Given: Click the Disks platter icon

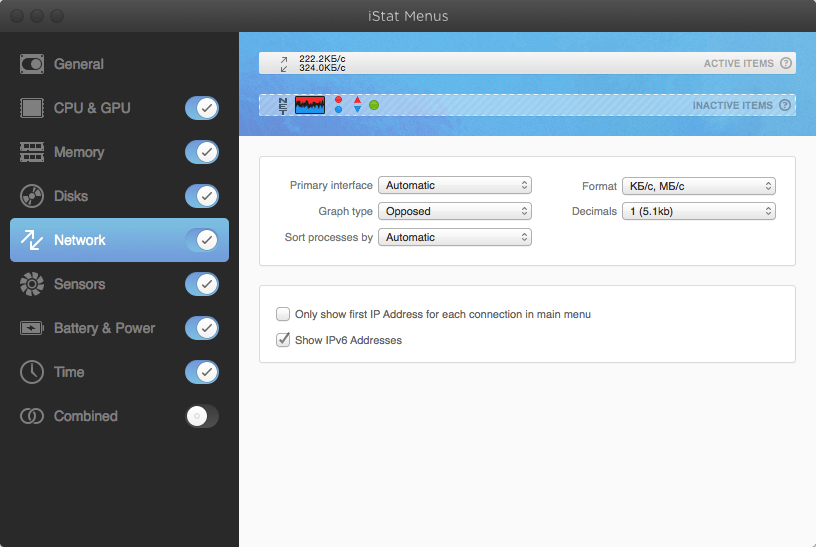Looking at the screenshot, I should (x=32, y=196).
